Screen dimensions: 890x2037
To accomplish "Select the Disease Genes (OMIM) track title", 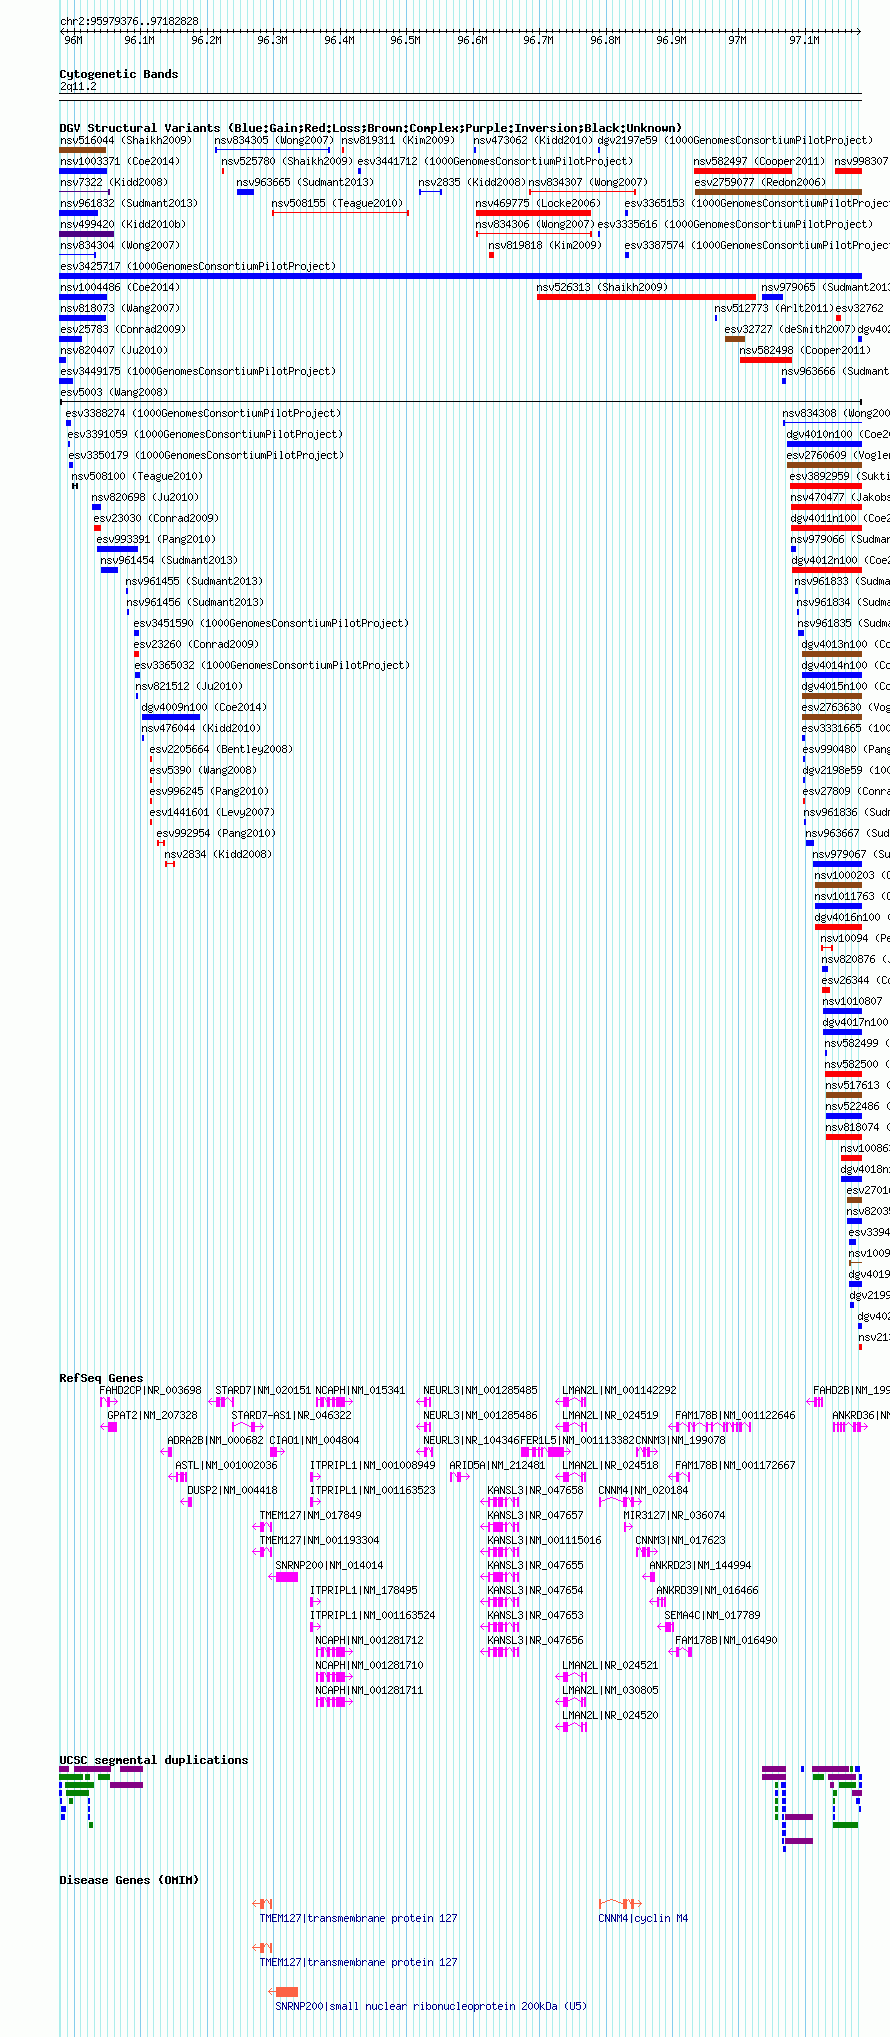I will pos(129,1880).
